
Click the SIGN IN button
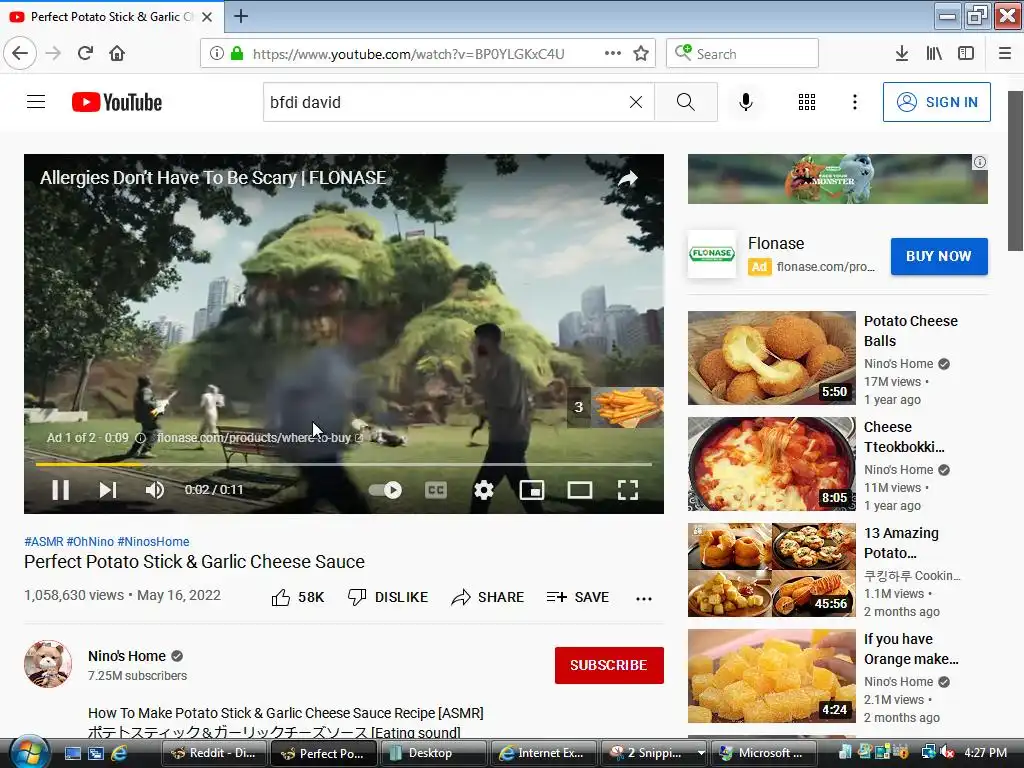click(x=936, y=102)
